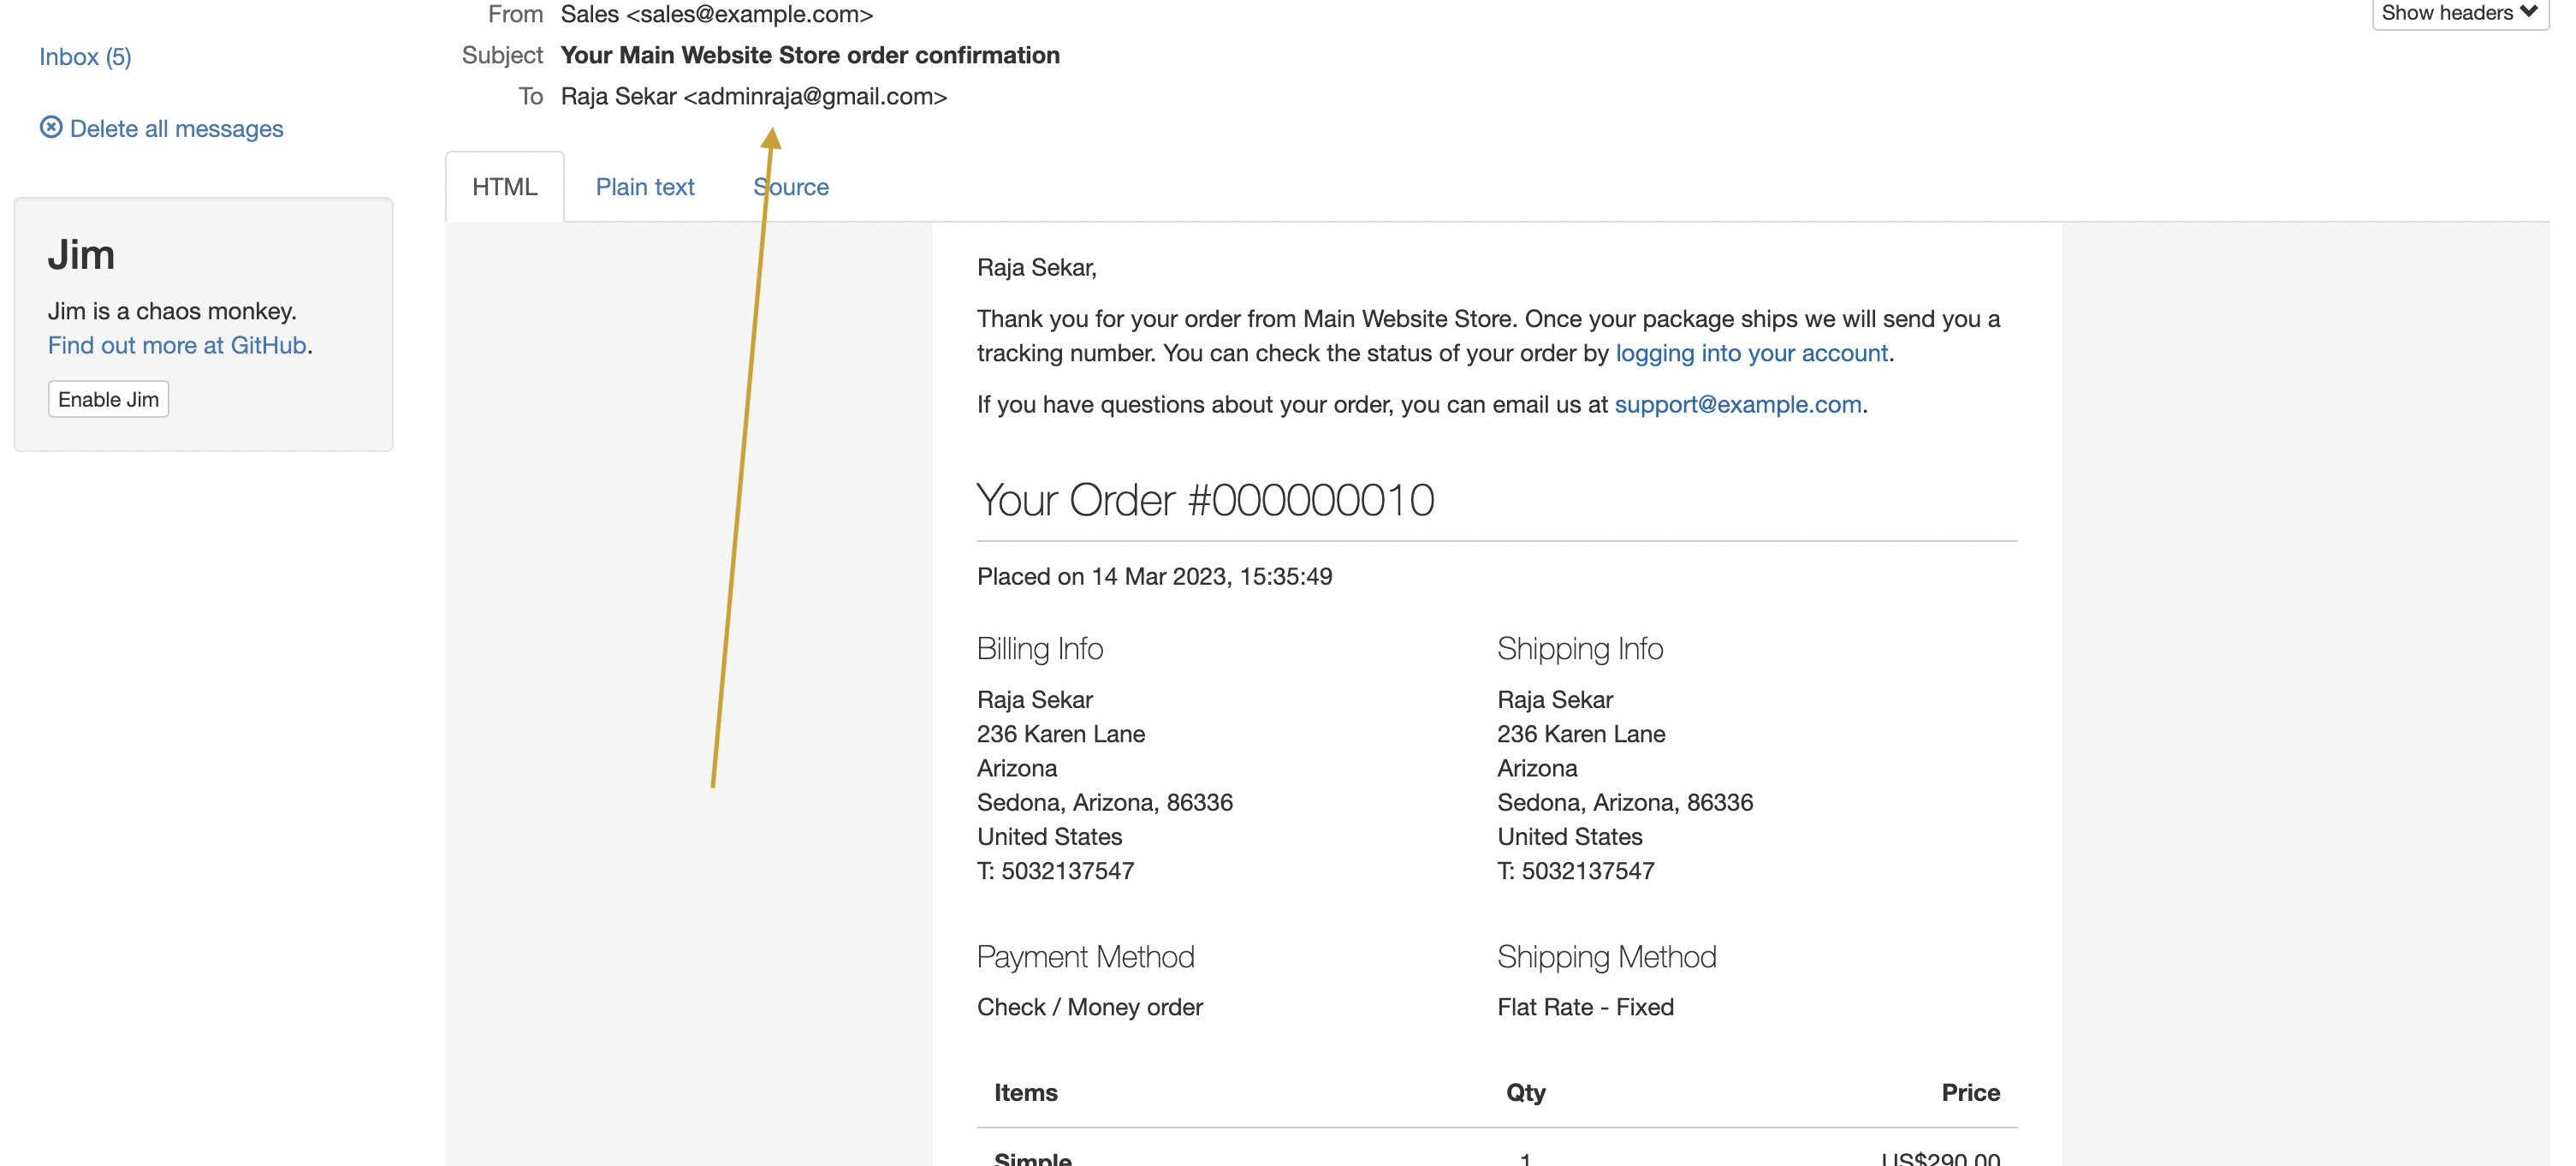Open the Inbox folder
This screenshot has height=1166, width=2576.
point(85,57)
